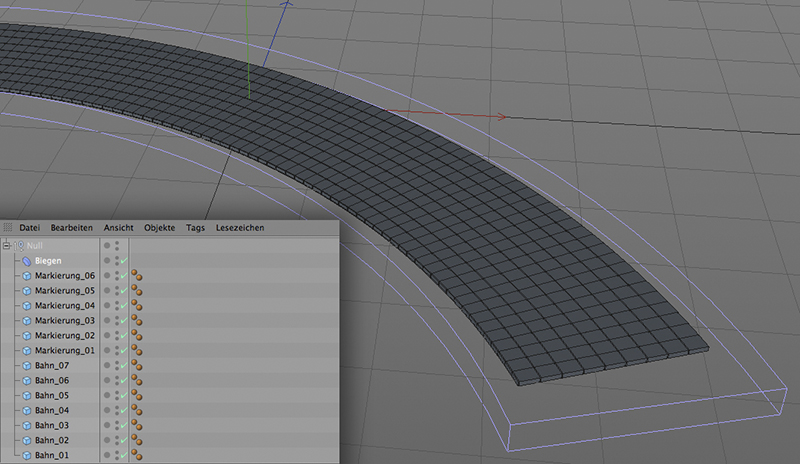Click the gray layer dot of Bahn_03
800x464 pixels.
click(108, 425)
